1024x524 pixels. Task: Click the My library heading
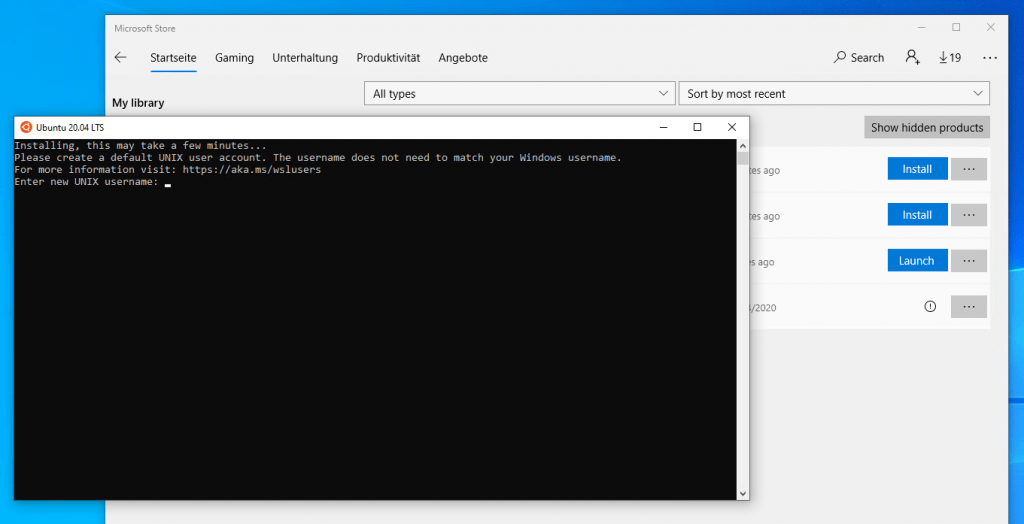(x=138, y=103)
